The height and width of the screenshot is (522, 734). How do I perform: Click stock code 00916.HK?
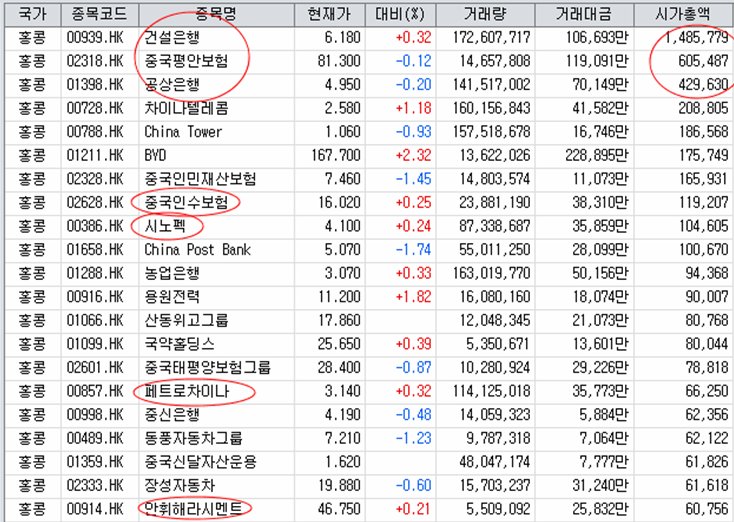click(x=95, y=296)
